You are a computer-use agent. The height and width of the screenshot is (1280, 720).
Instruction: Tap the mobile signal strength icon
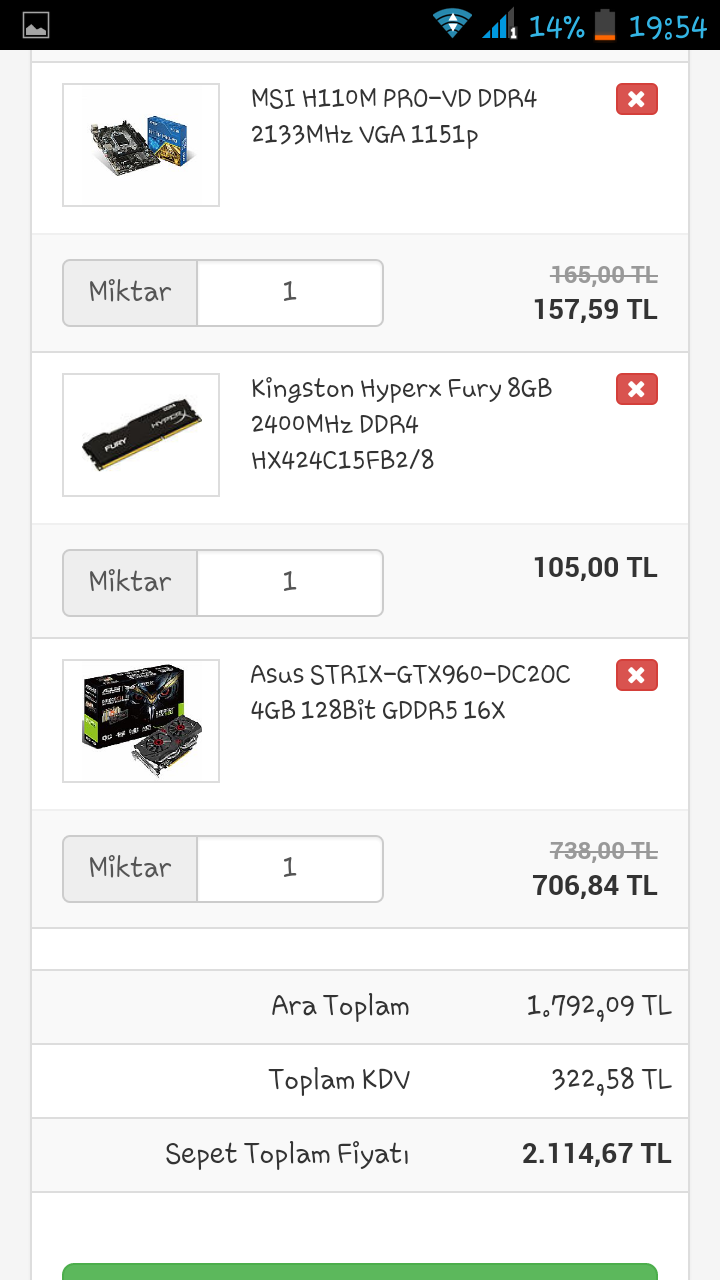[499, 25]
